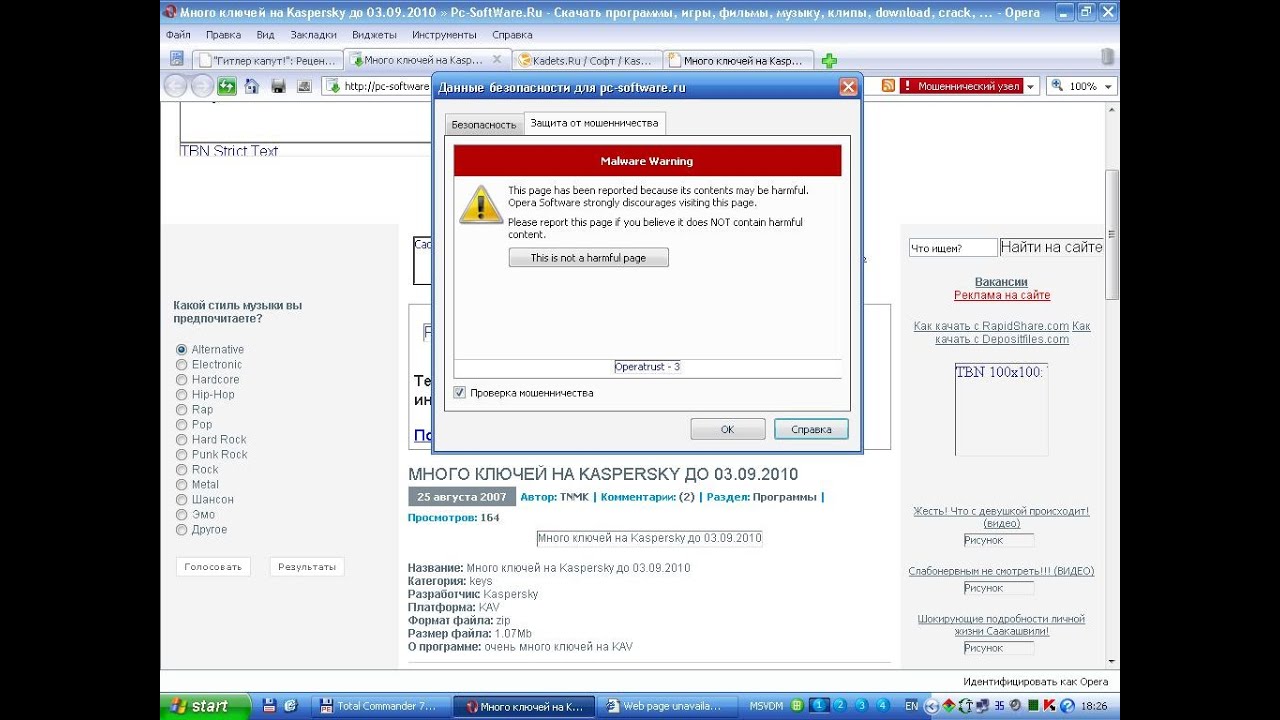Viewport: 1280px width, 720px height.
Task: Open Правка menu
Action: [223, 34]
